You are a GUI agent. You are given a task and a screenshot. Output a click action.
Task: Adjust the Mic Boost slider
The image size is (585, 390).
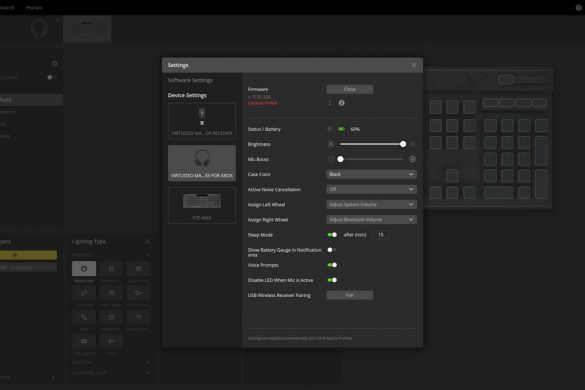(x=372, y=159)
